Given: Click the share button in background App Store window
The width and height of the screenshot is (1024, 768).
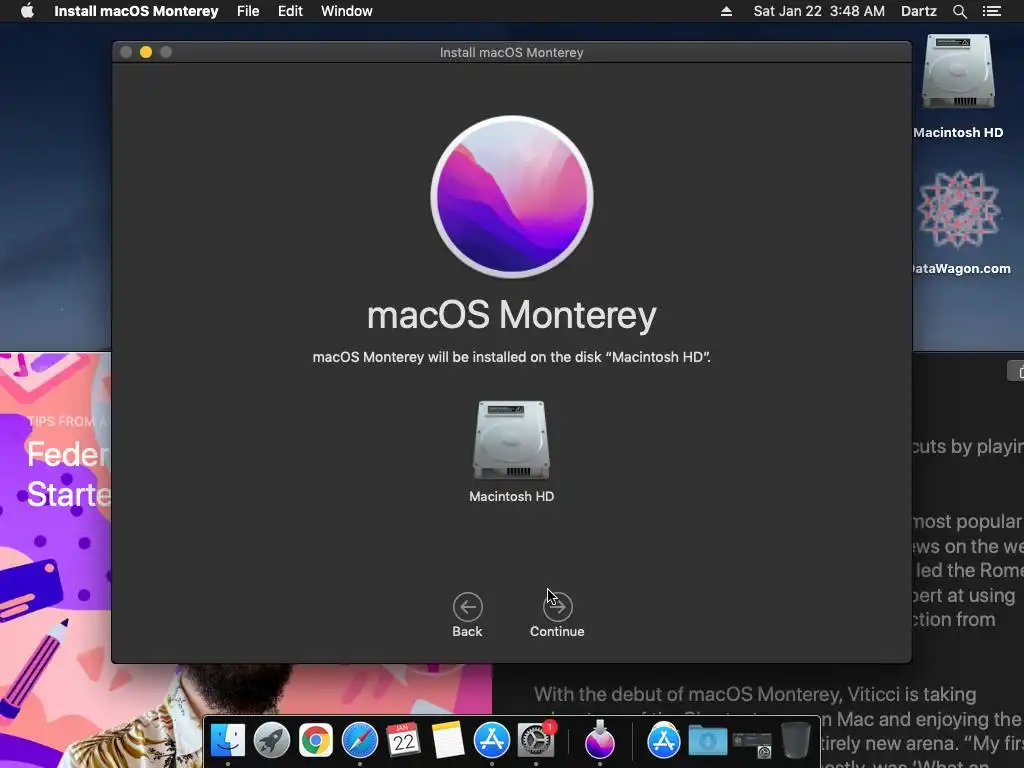Looking at the screenshot, I should [x=1016, y=371].
